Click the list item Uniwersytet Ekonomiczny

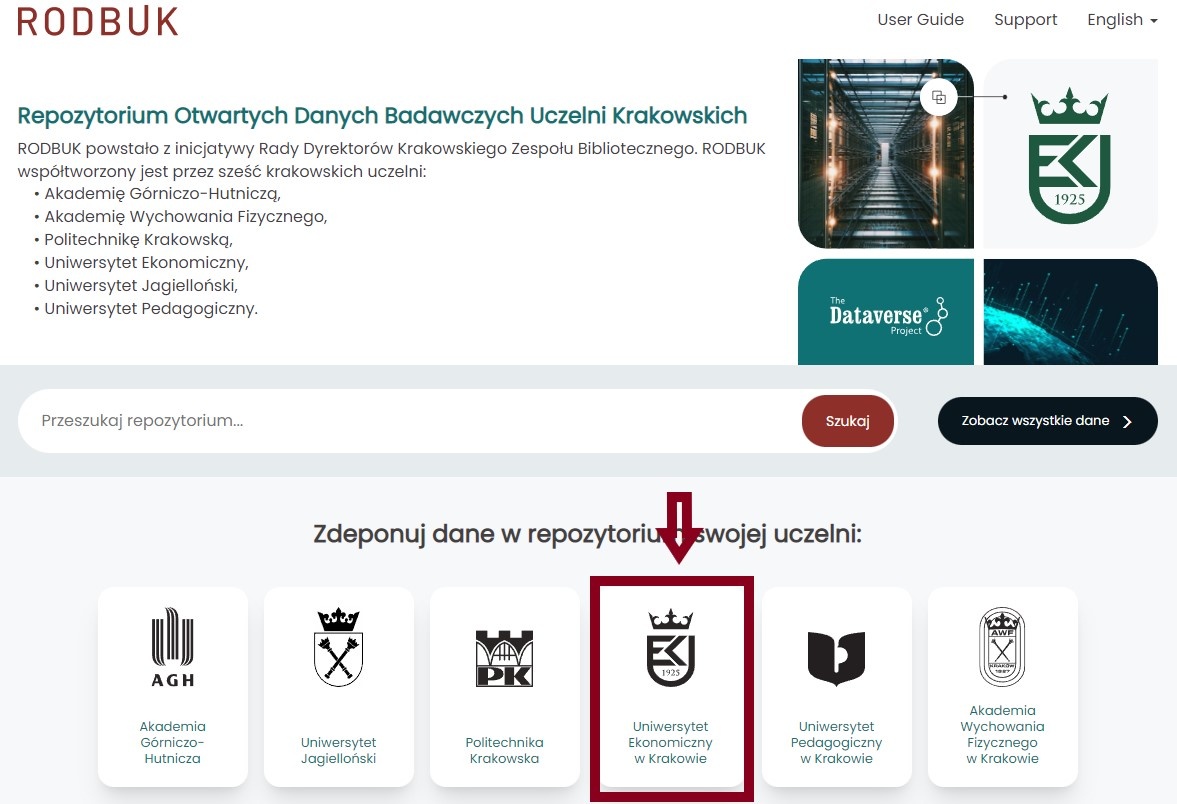click(x=146, y=263)
